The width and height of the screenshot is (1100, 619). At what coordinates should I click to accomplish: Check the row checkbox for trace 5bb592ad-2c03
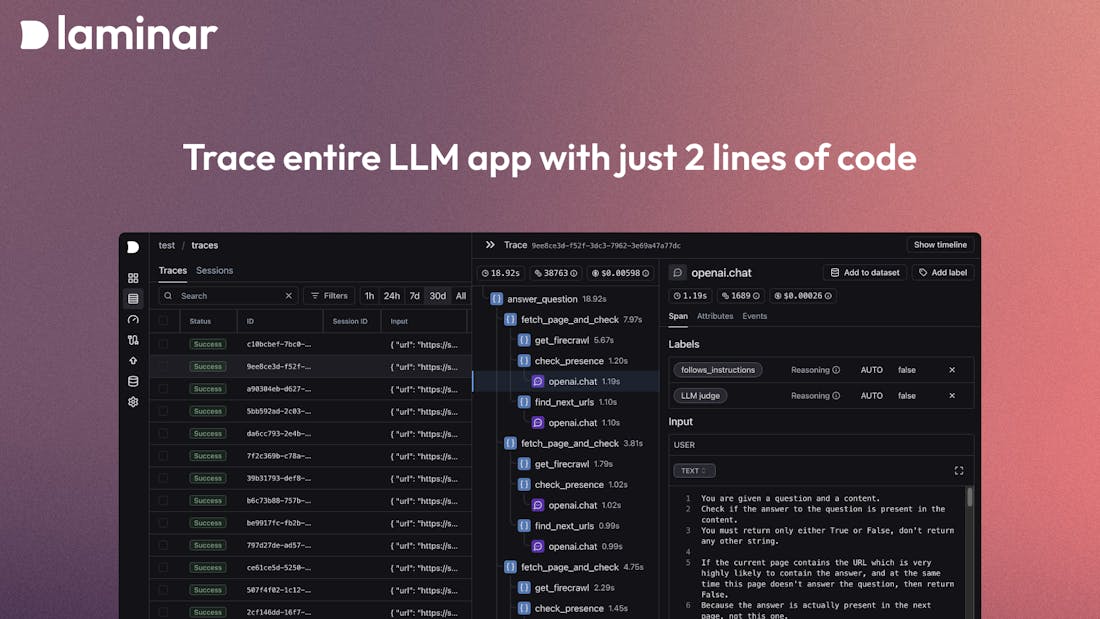coord(163,411)
